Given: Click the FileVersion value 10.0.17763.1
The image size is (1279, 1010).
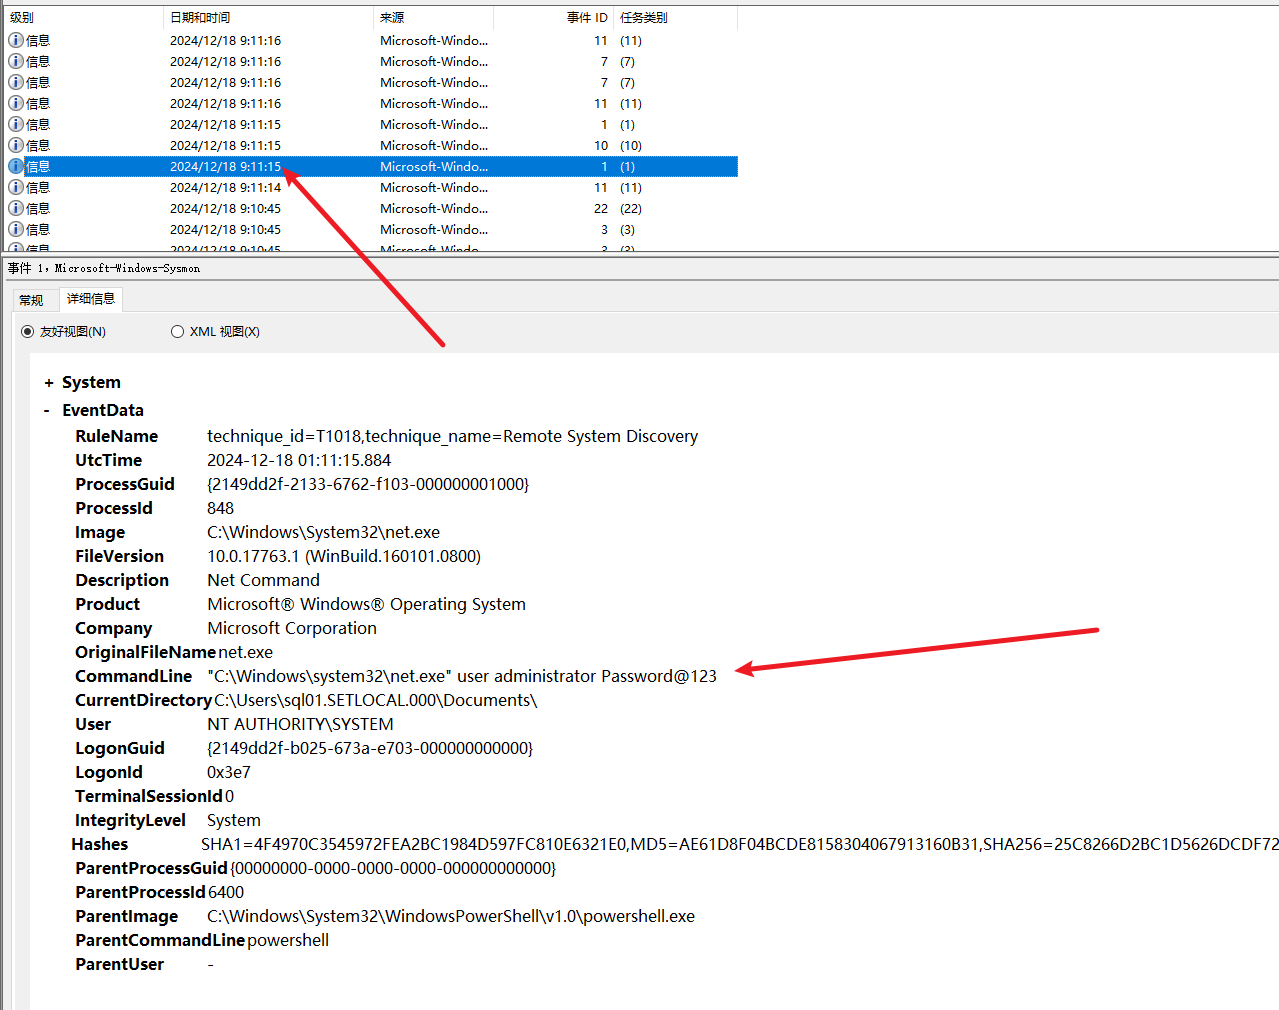Looking at the screenshot, I should (x=344, y=556).
